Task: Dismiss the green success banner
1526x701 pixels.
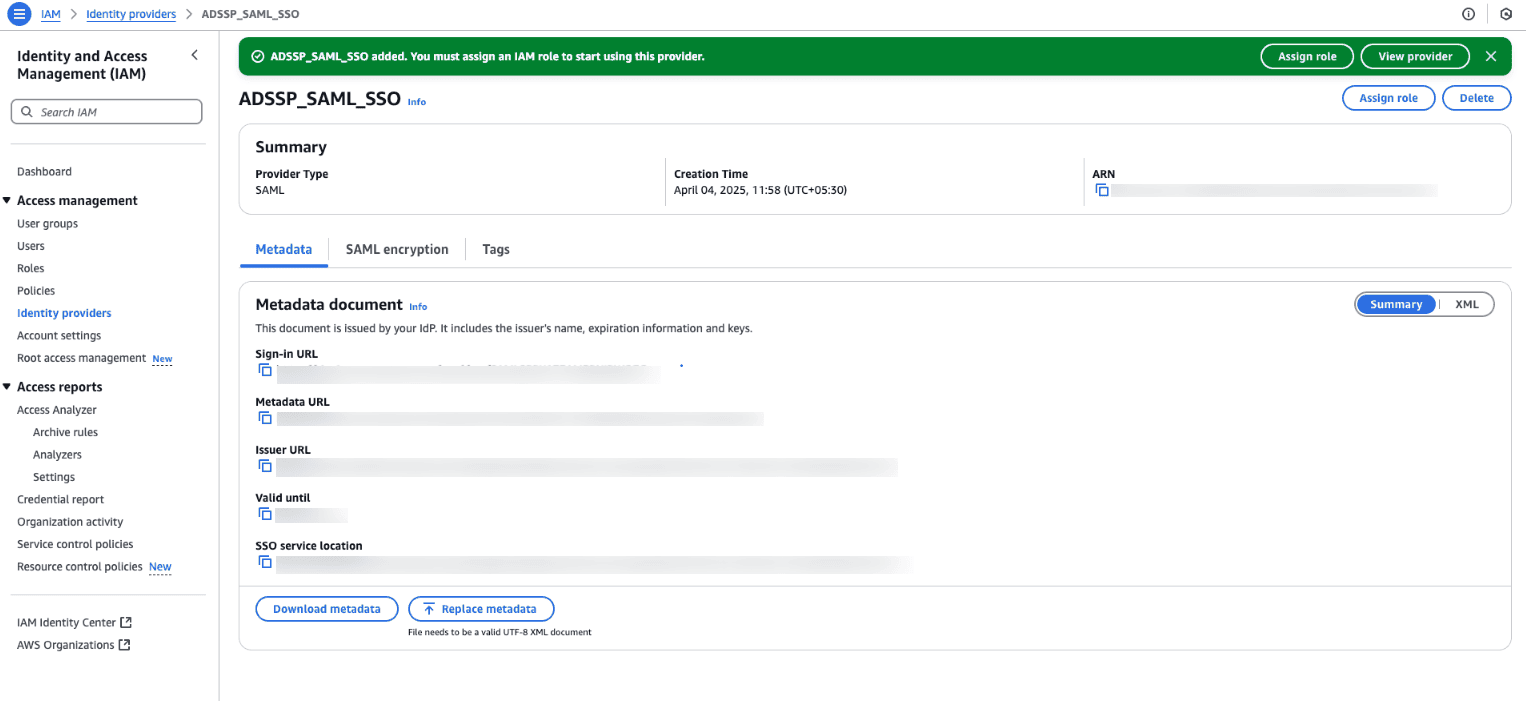Action: click(x=1491, y=56)
